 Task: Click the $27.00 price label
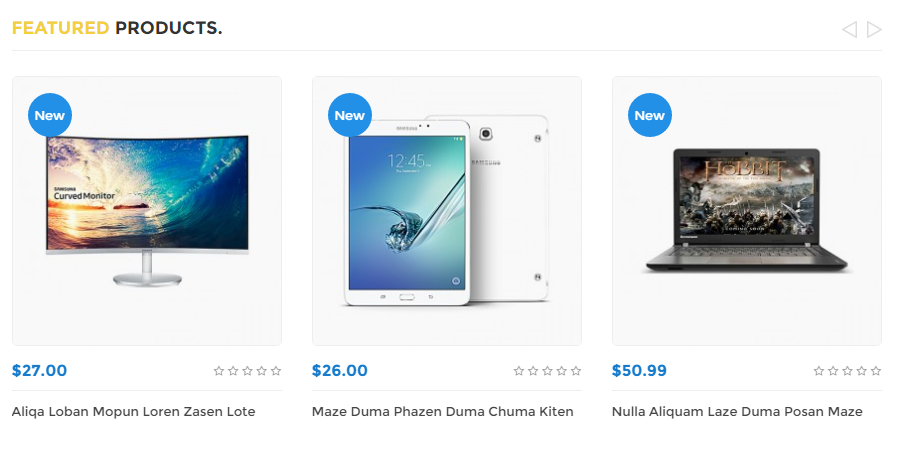click(x=39, y=370)
